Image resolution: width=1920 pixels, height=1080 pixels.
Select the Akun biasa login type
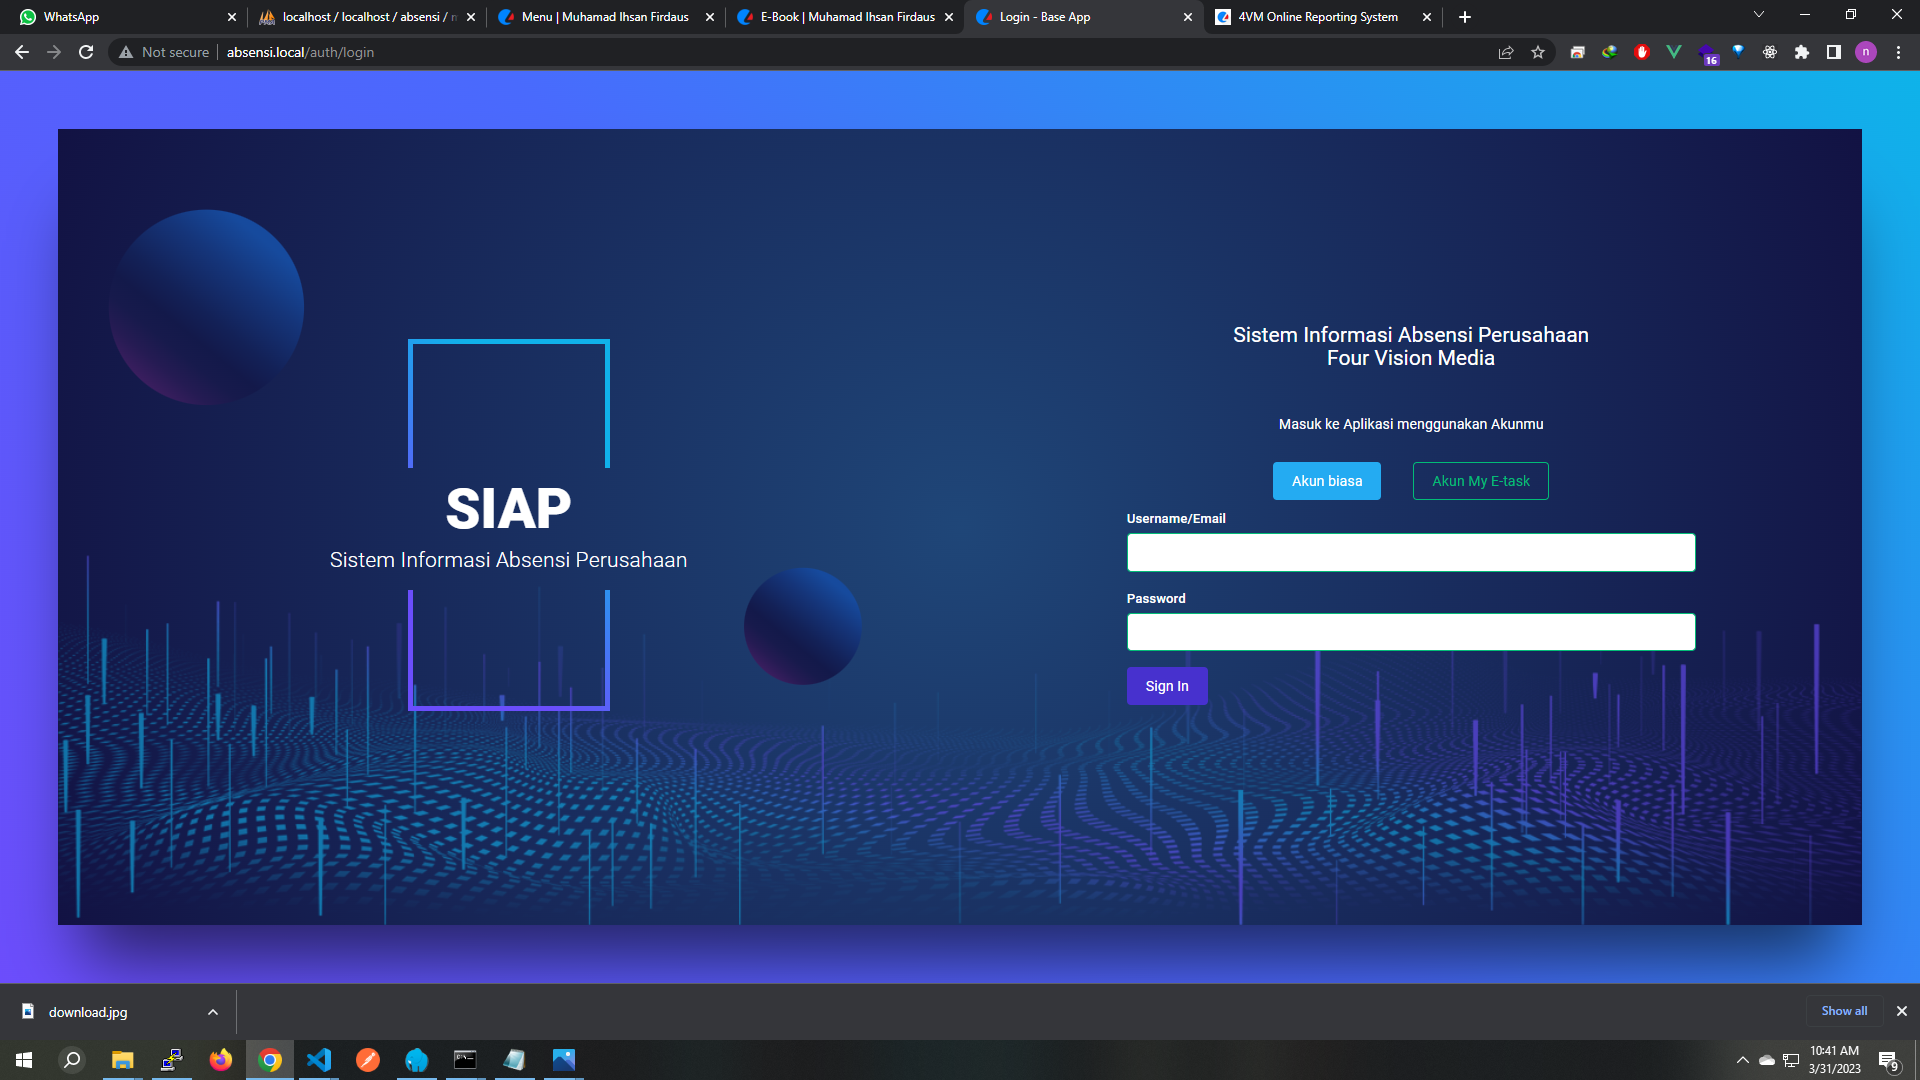tap(1327, 481)
